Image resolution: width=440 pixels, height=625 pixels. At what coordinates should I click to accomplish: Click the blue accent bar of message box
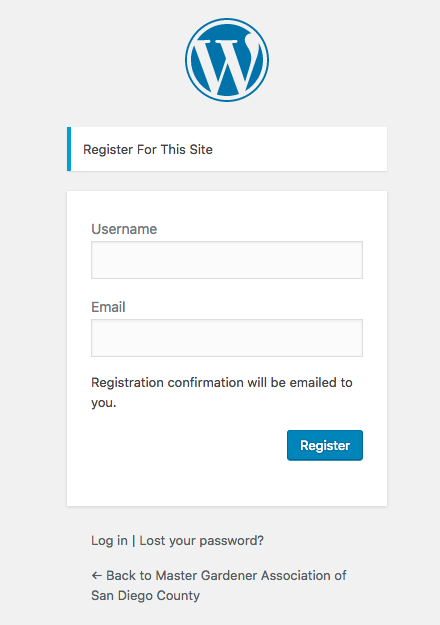(x=69, y=149)
